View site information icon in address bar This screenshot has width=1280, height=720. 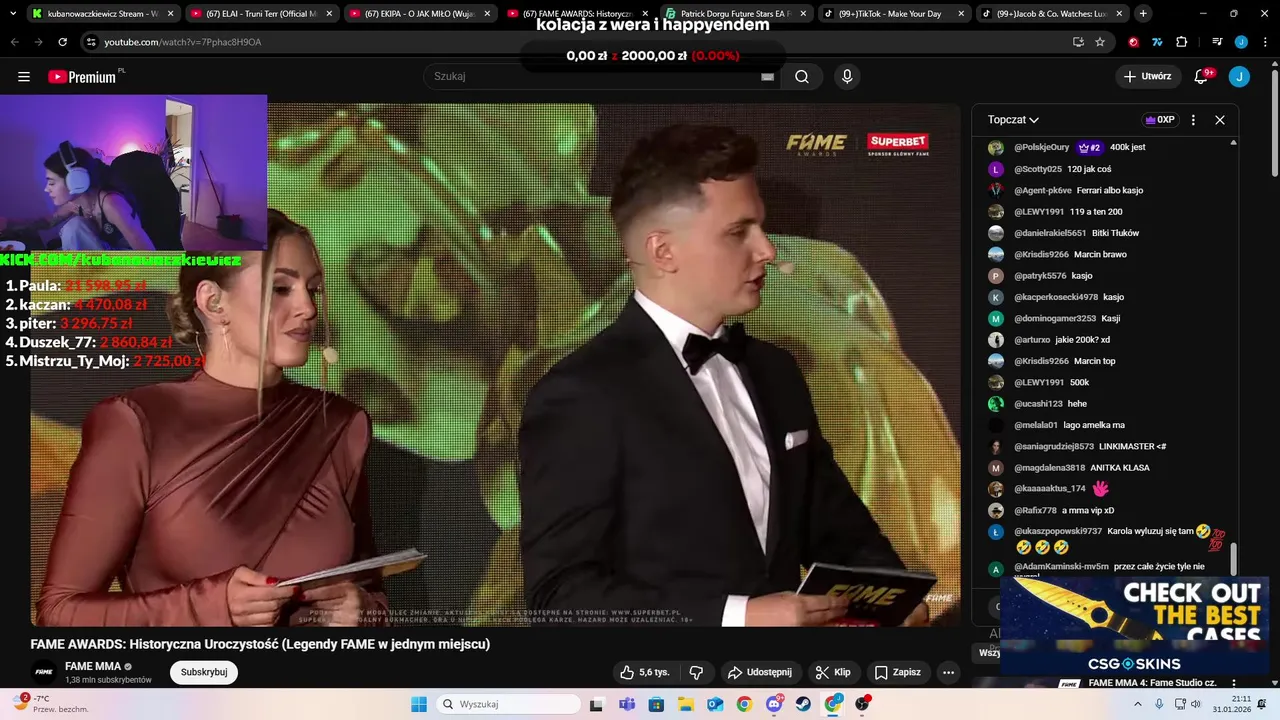(x=91, y=42)
